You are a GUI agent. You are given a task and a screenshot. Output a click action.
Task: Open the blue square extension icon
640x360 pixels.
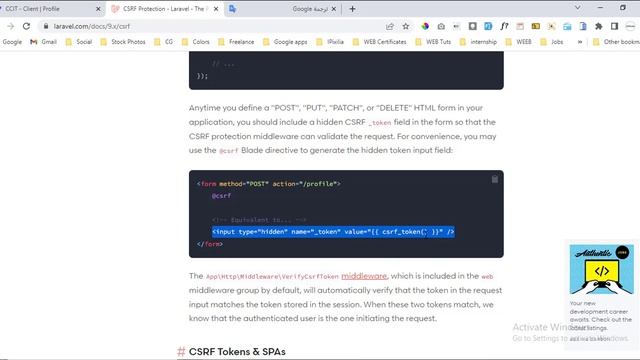[x=488, y=26]
